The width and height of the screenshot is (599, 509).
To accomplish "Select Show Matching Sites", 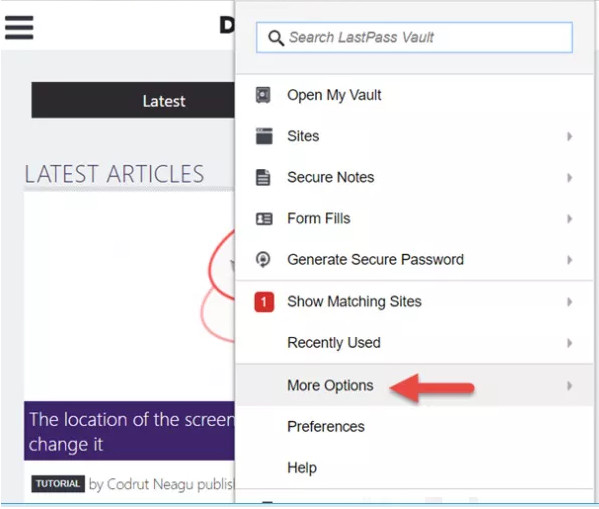I will 414,302.
